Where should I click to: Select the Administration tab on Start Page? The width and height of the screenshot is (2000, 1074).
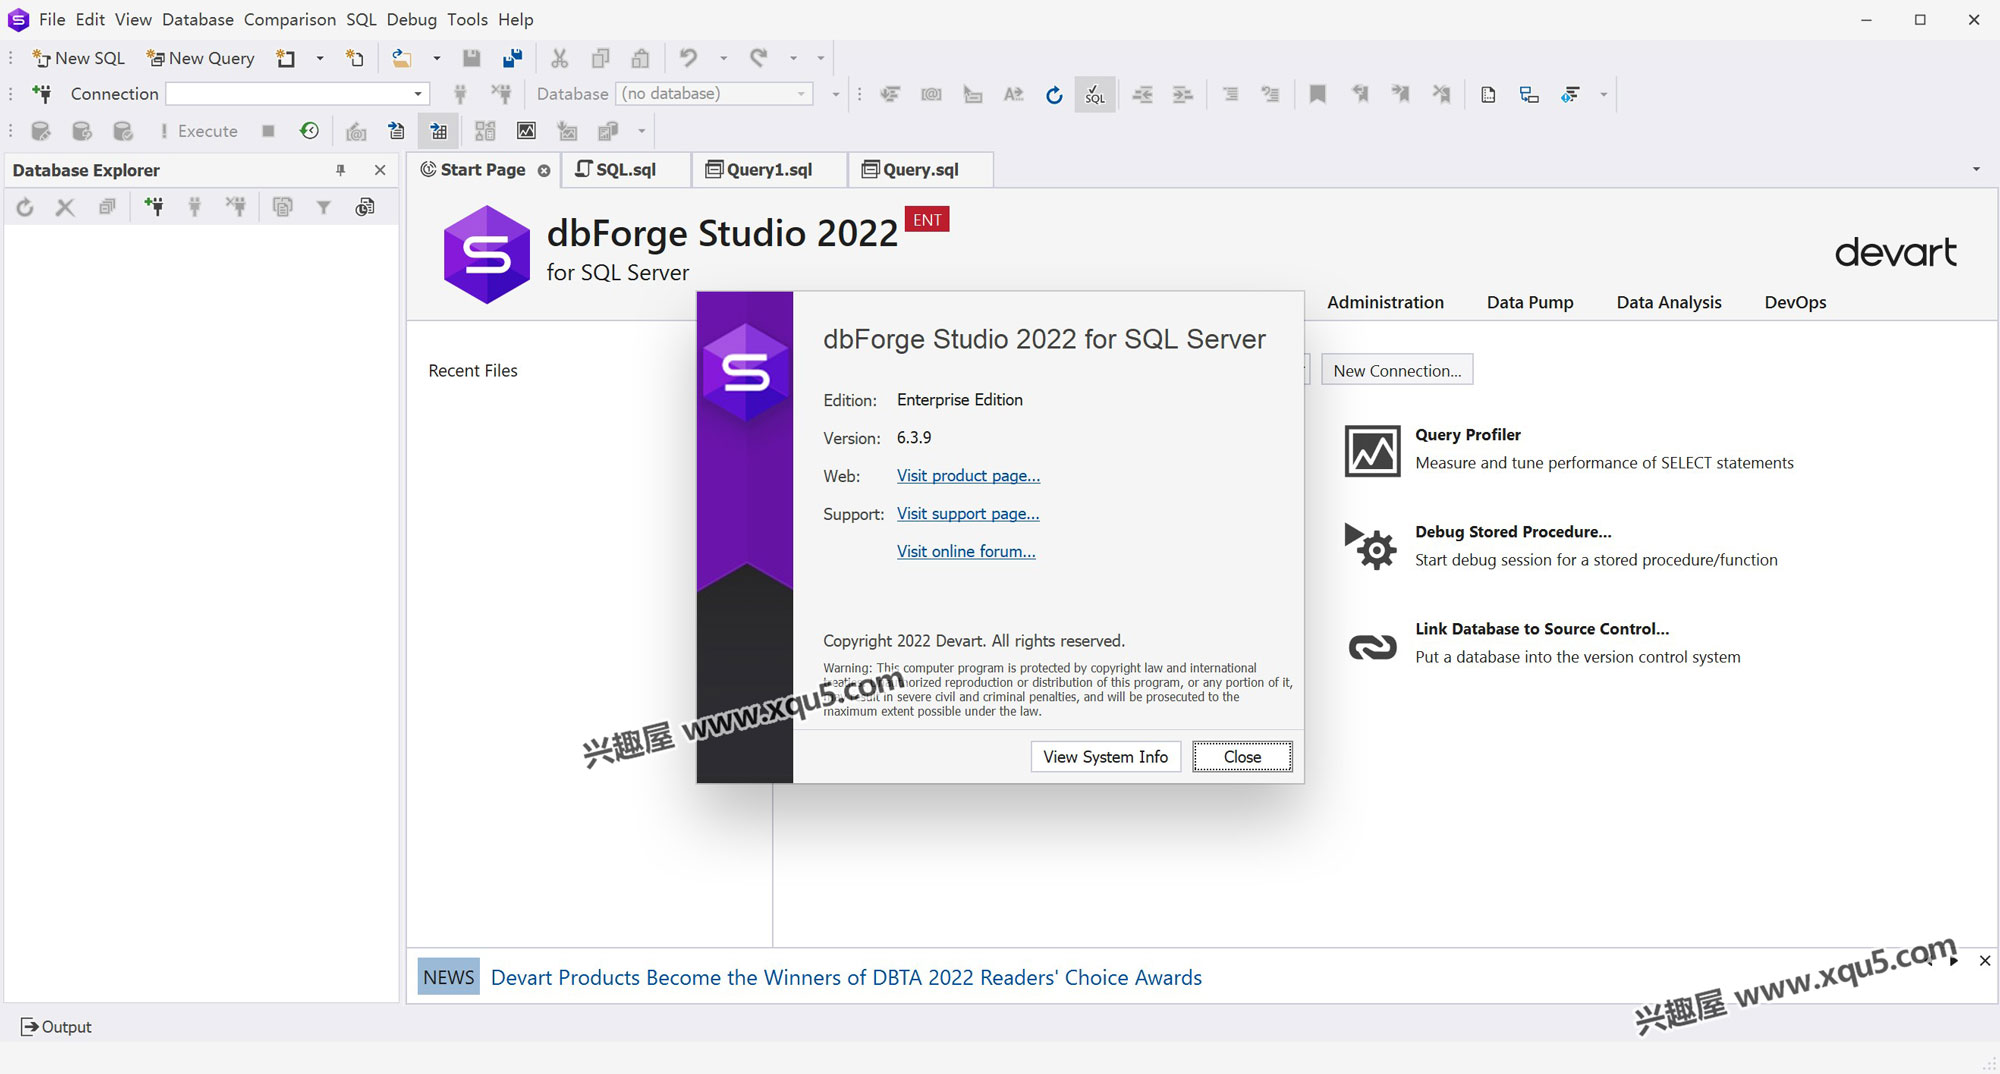click(1385, 302)
